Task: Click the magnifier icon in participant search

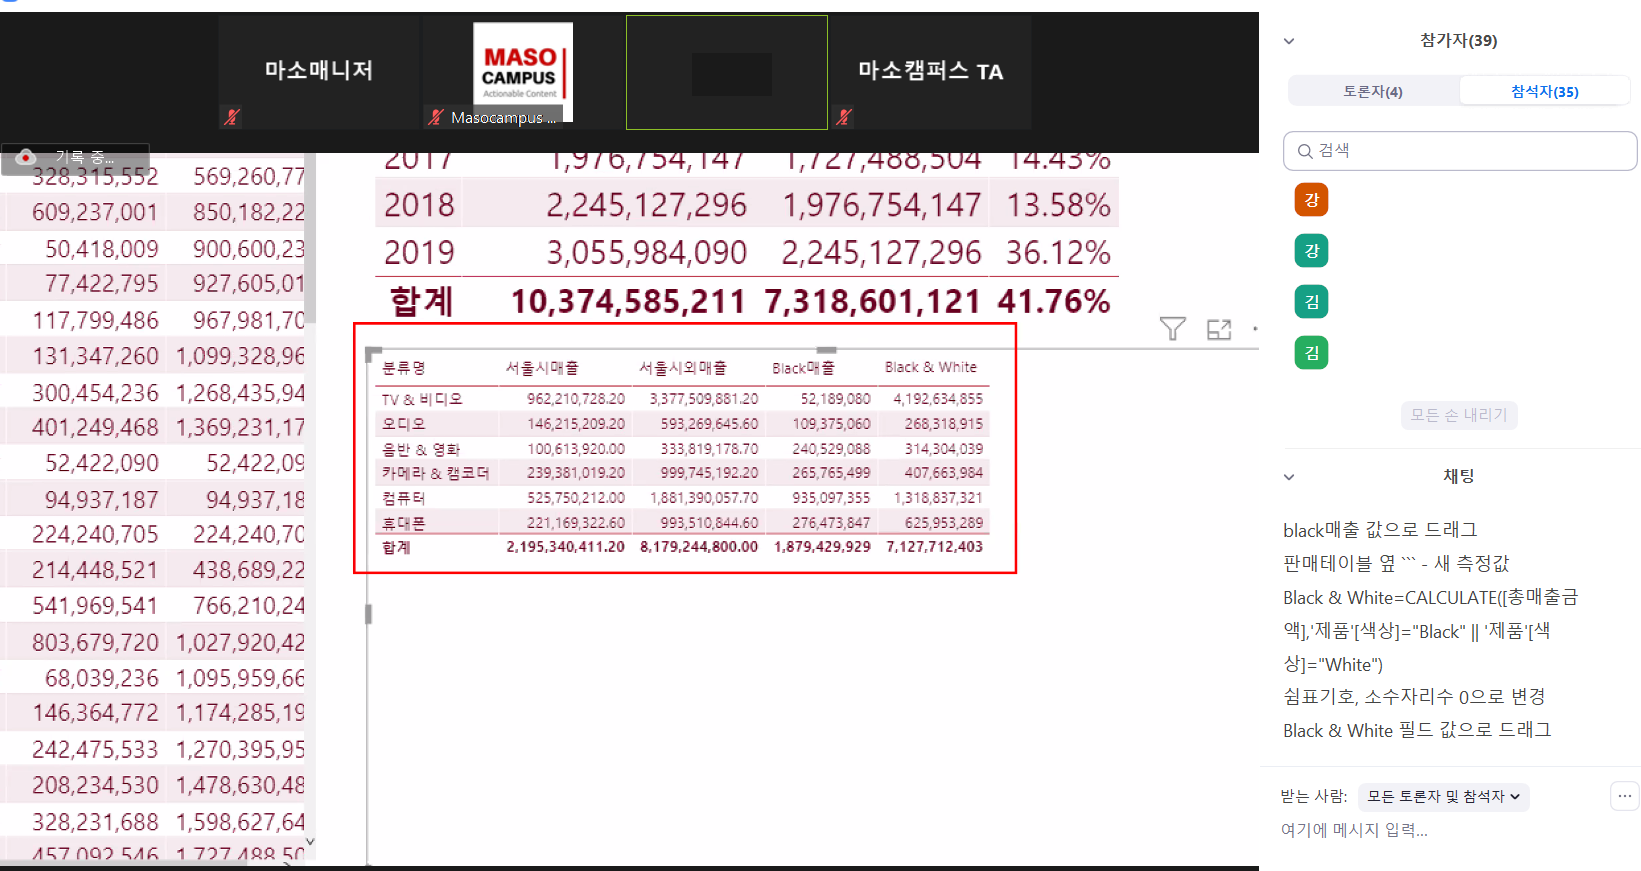Action: (x=1305, y=151)
